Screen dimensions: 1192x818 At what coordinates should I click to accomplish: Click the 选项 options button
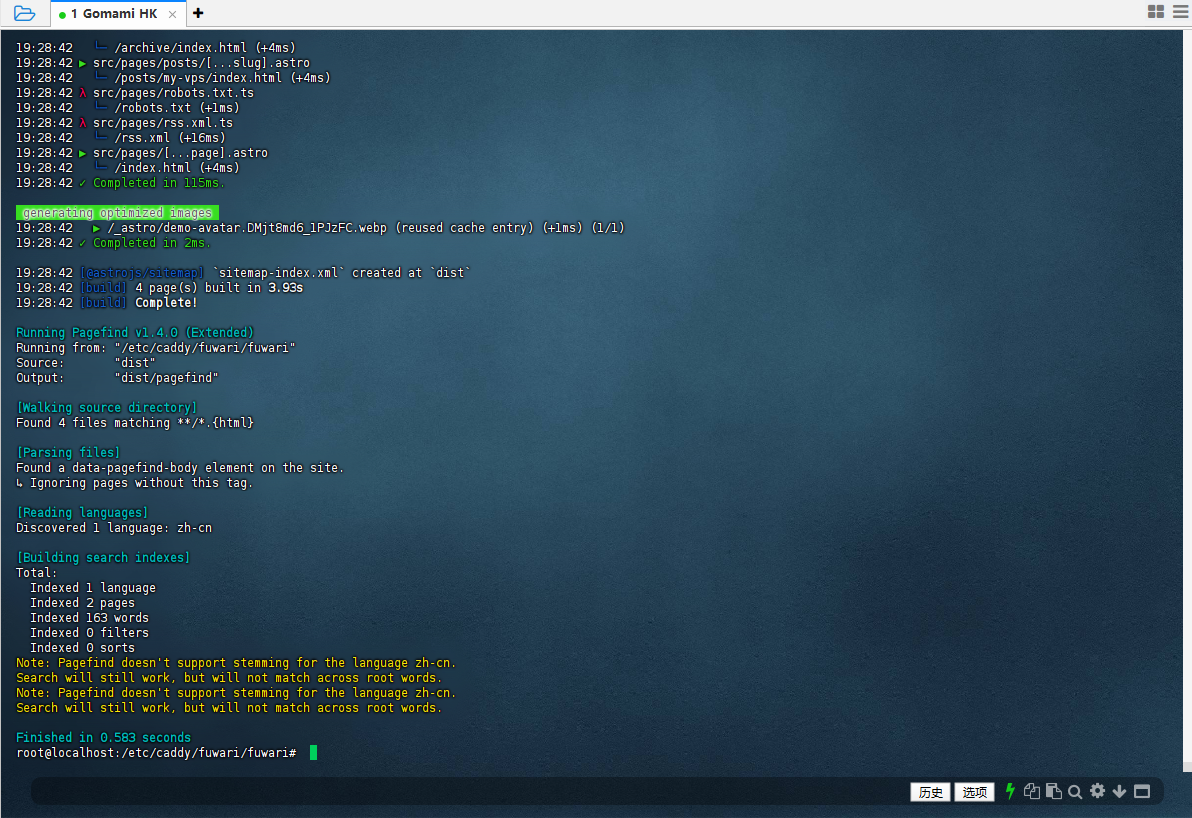974,792
